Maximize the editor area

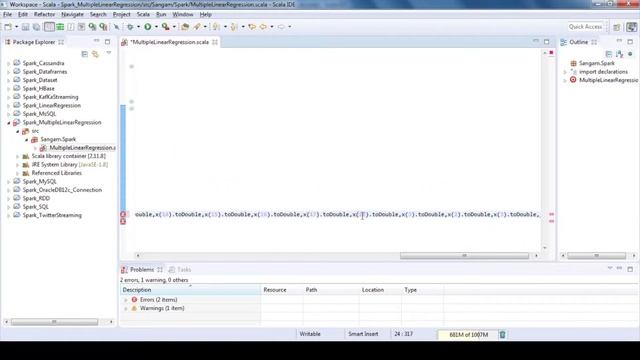tap(547, 42)
